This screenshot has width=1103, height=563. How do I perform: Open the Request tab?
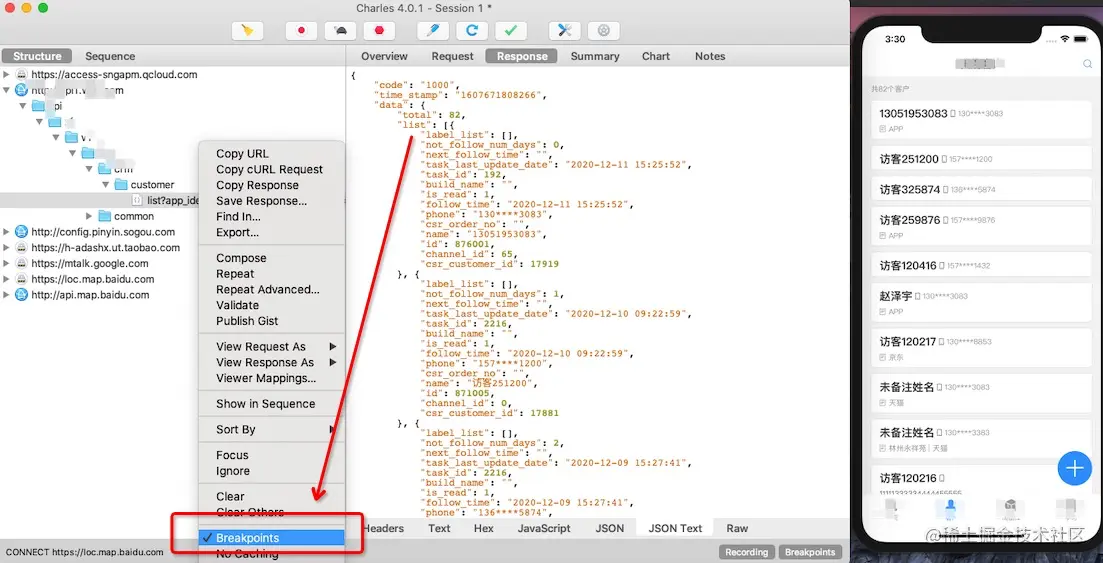click(452, 56)
